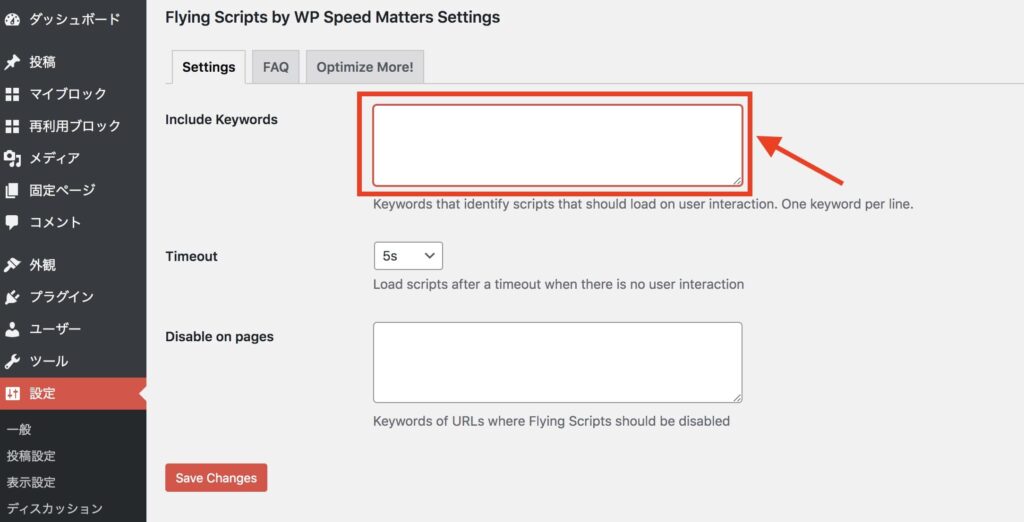Focus the Include Keywords text area
The image size is (1024, 522).
(x=557, y=145)
